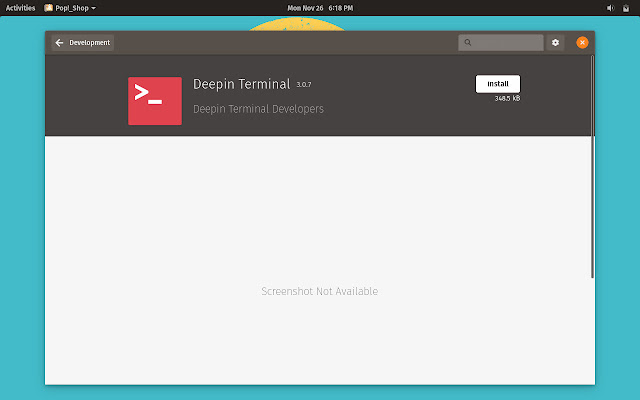
Task: Go back to the Development category
Action: click(82, 43)
